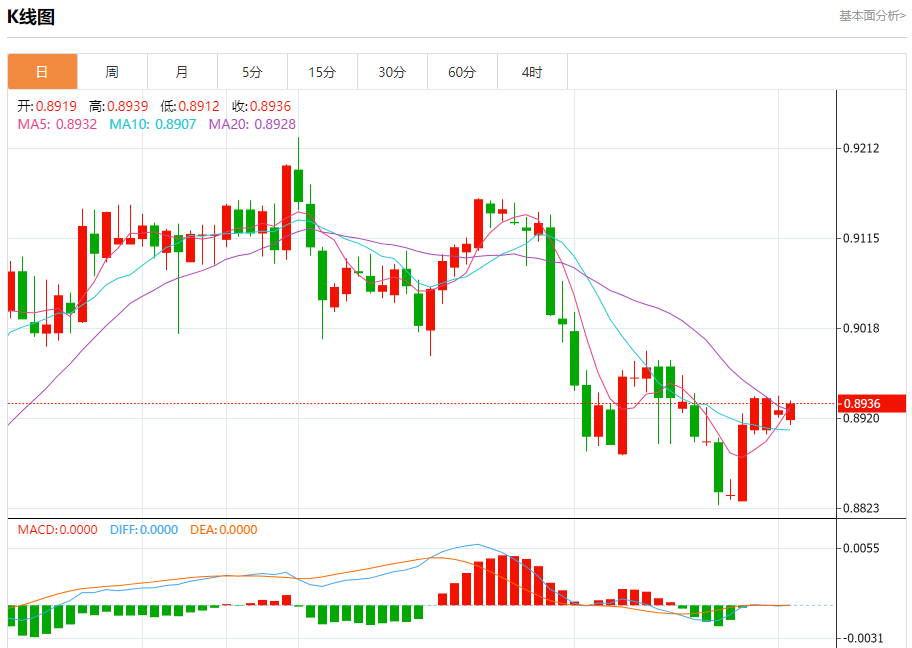Click the MA20: 0.8928 indicator label
The image size is (912, 648).
pyautogui.click(x=252, y=124)
